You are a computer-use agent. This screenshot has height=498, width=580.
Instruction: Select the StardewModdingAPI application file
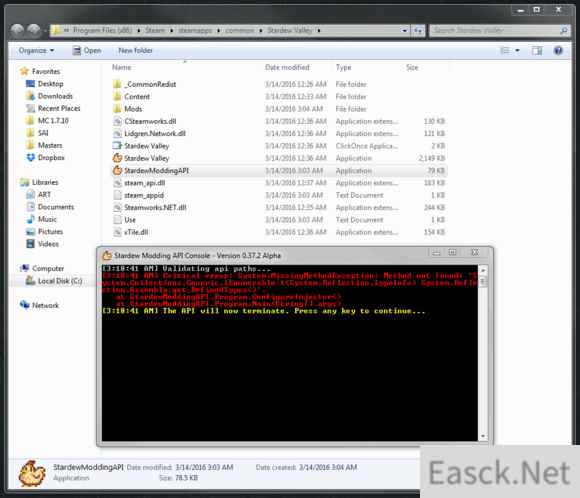point(279,171)
